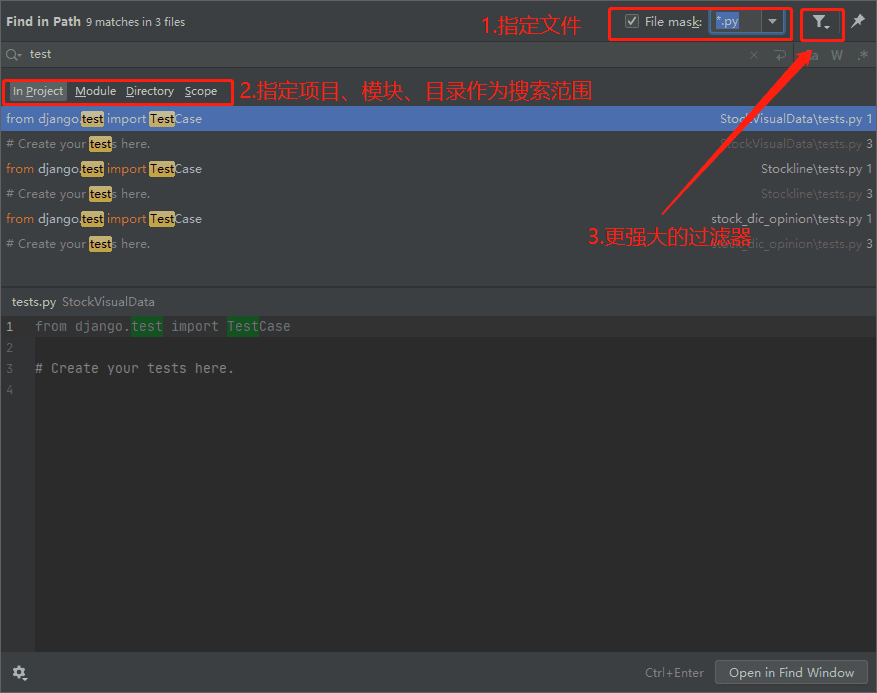Image resolution: width=877 pixels, height=693 pixels.
Task: Click the File mask *.py text field
Action: point(735,22)
